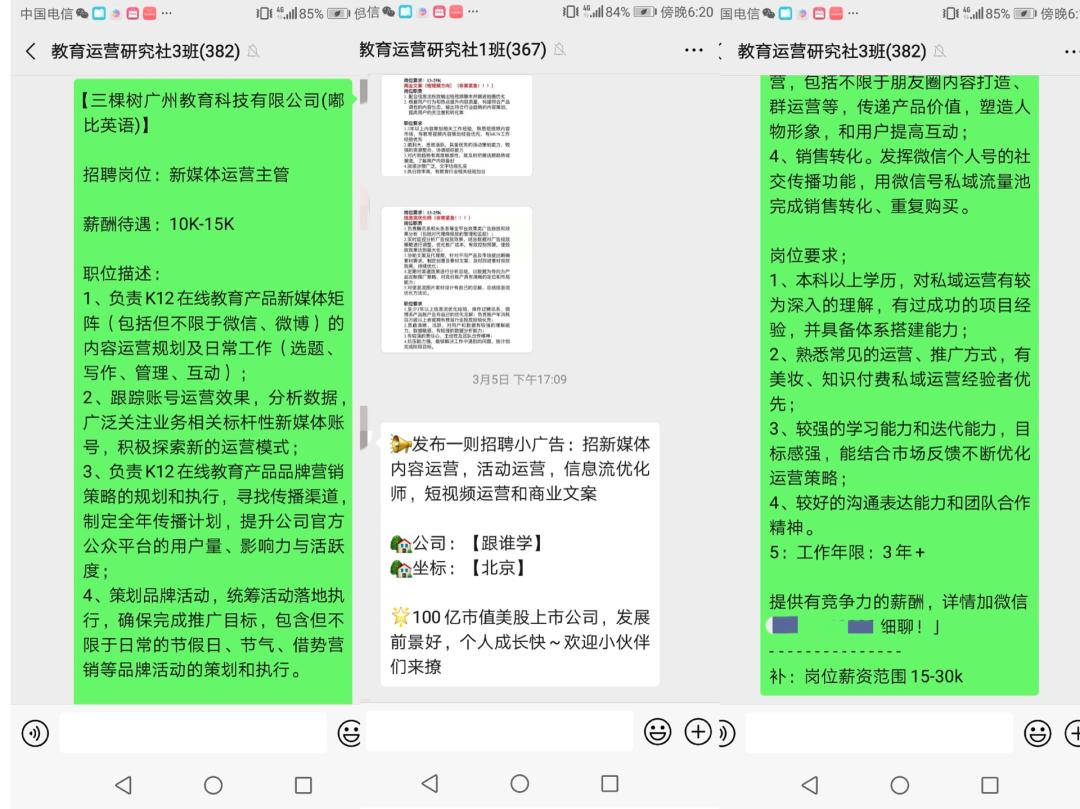The image size is (1080, 809).
Task: Tap the plus icon in the right chat bar
Action: [x=1075, y=731]
